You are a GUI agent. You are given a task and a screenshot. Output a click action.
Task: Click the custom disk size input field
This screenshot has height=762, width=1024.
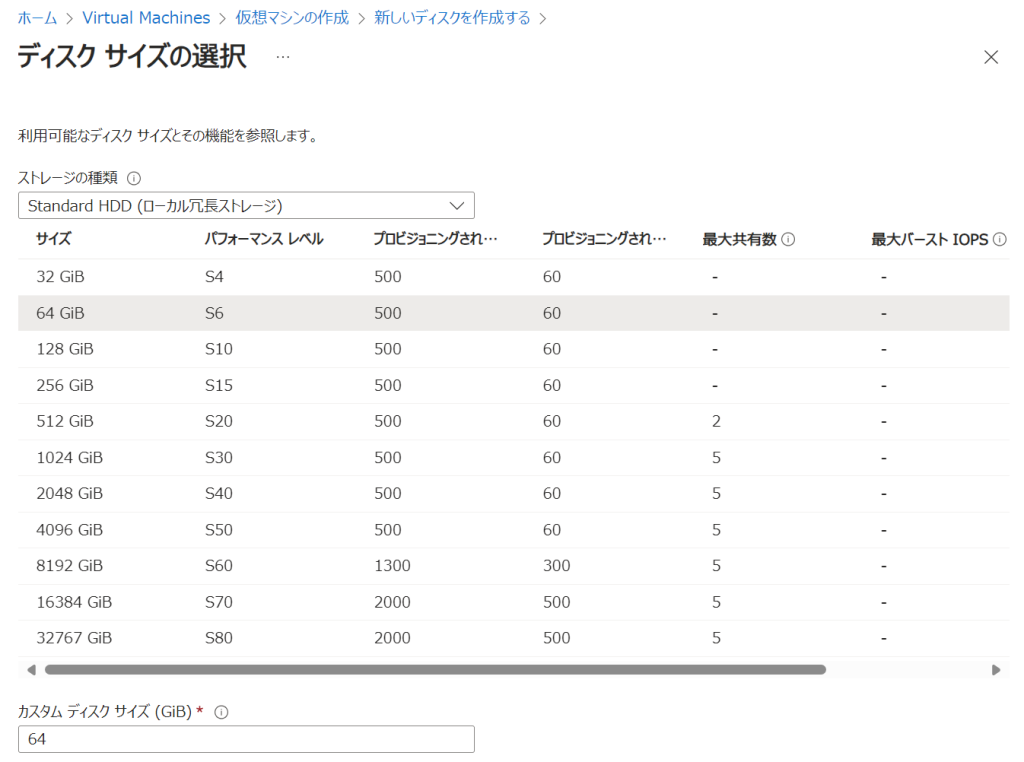pos(246,739)
